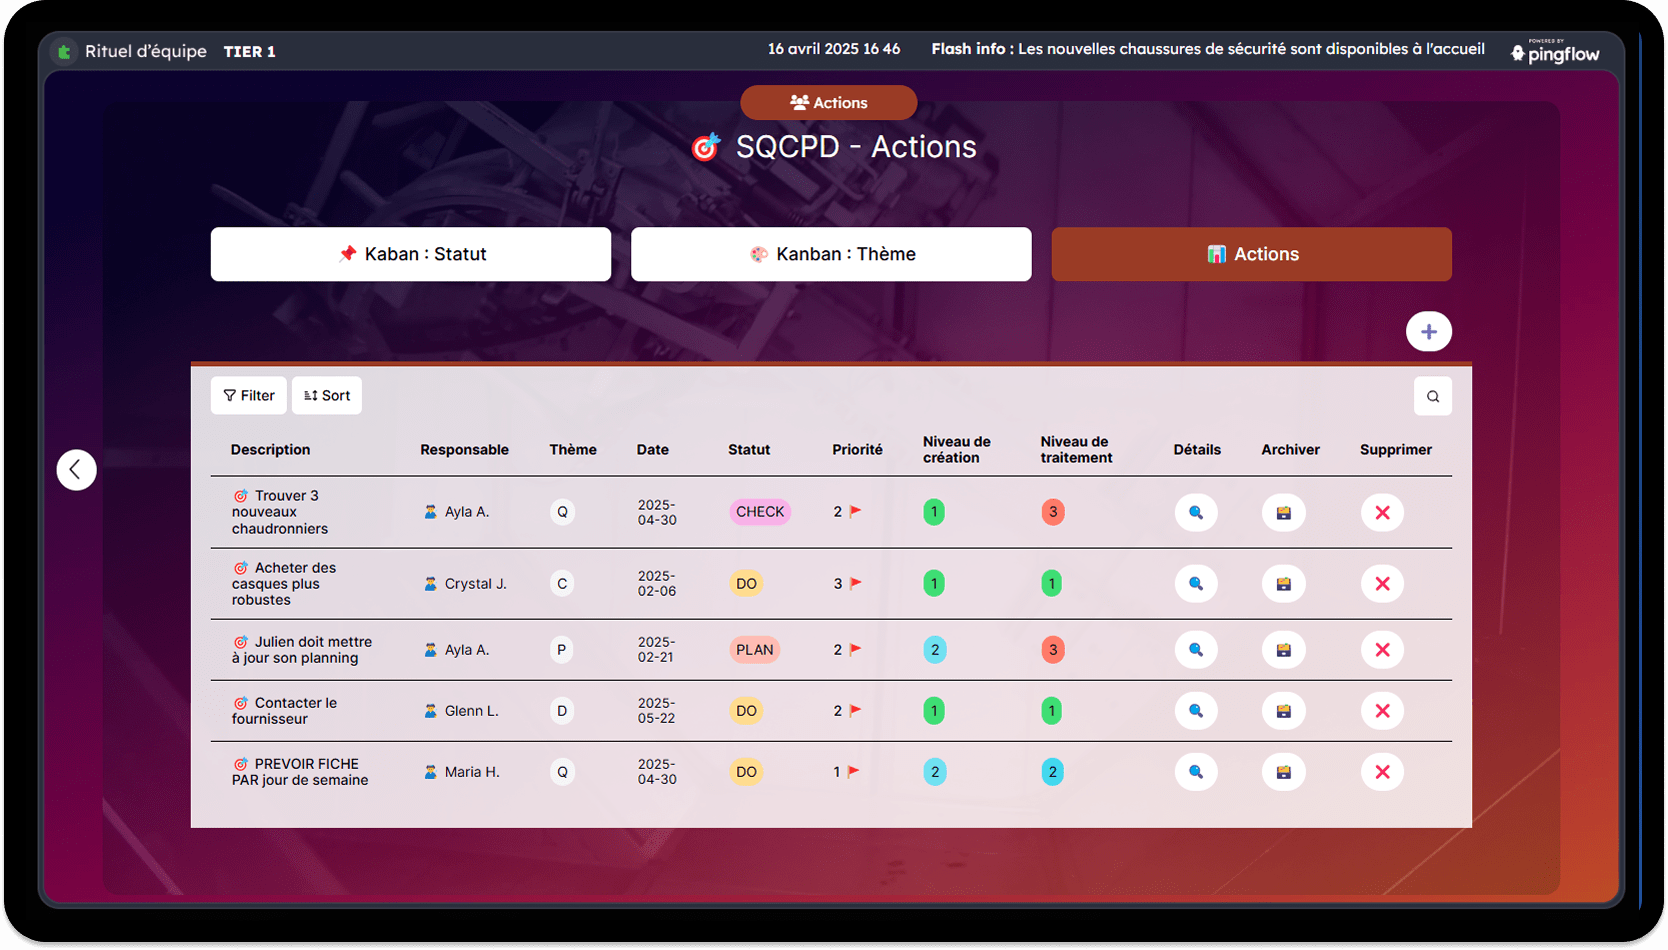Image resolution: width=1668 pixels, height=950 pixels.
Task: Click the Description column header
Action: pos(270,450)
